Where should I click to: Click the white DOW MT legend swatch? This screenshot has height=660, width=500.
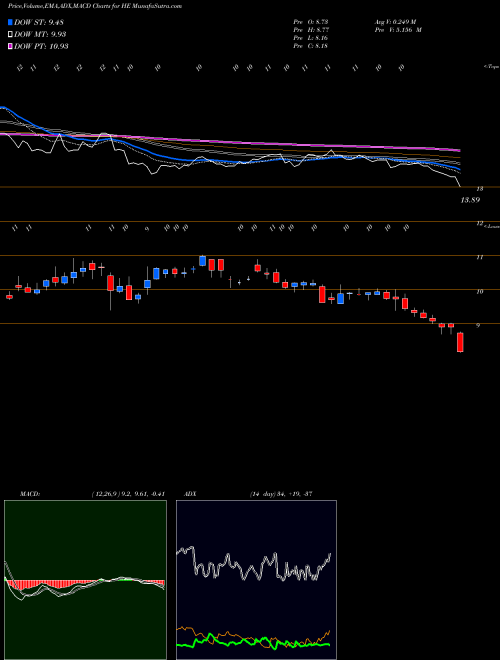(10, 35)
